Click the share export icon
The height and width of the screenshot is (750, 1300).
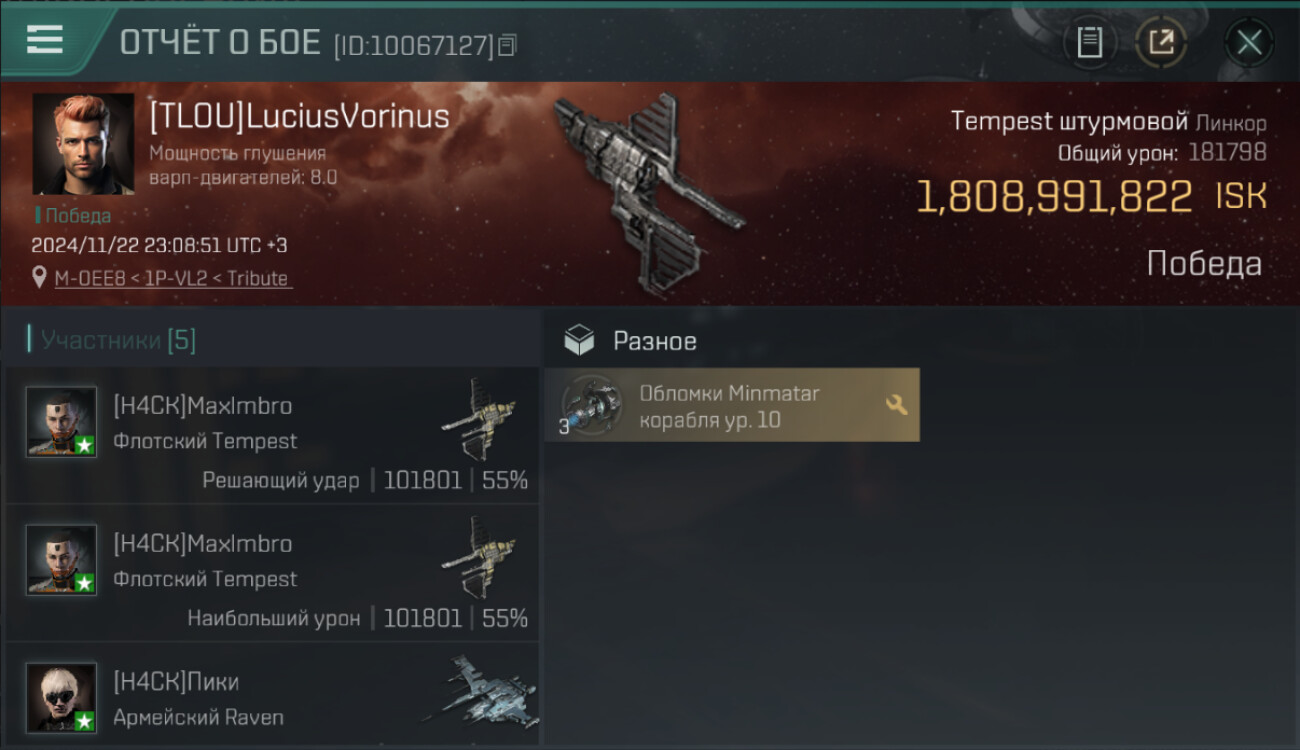click(1161, 43)
